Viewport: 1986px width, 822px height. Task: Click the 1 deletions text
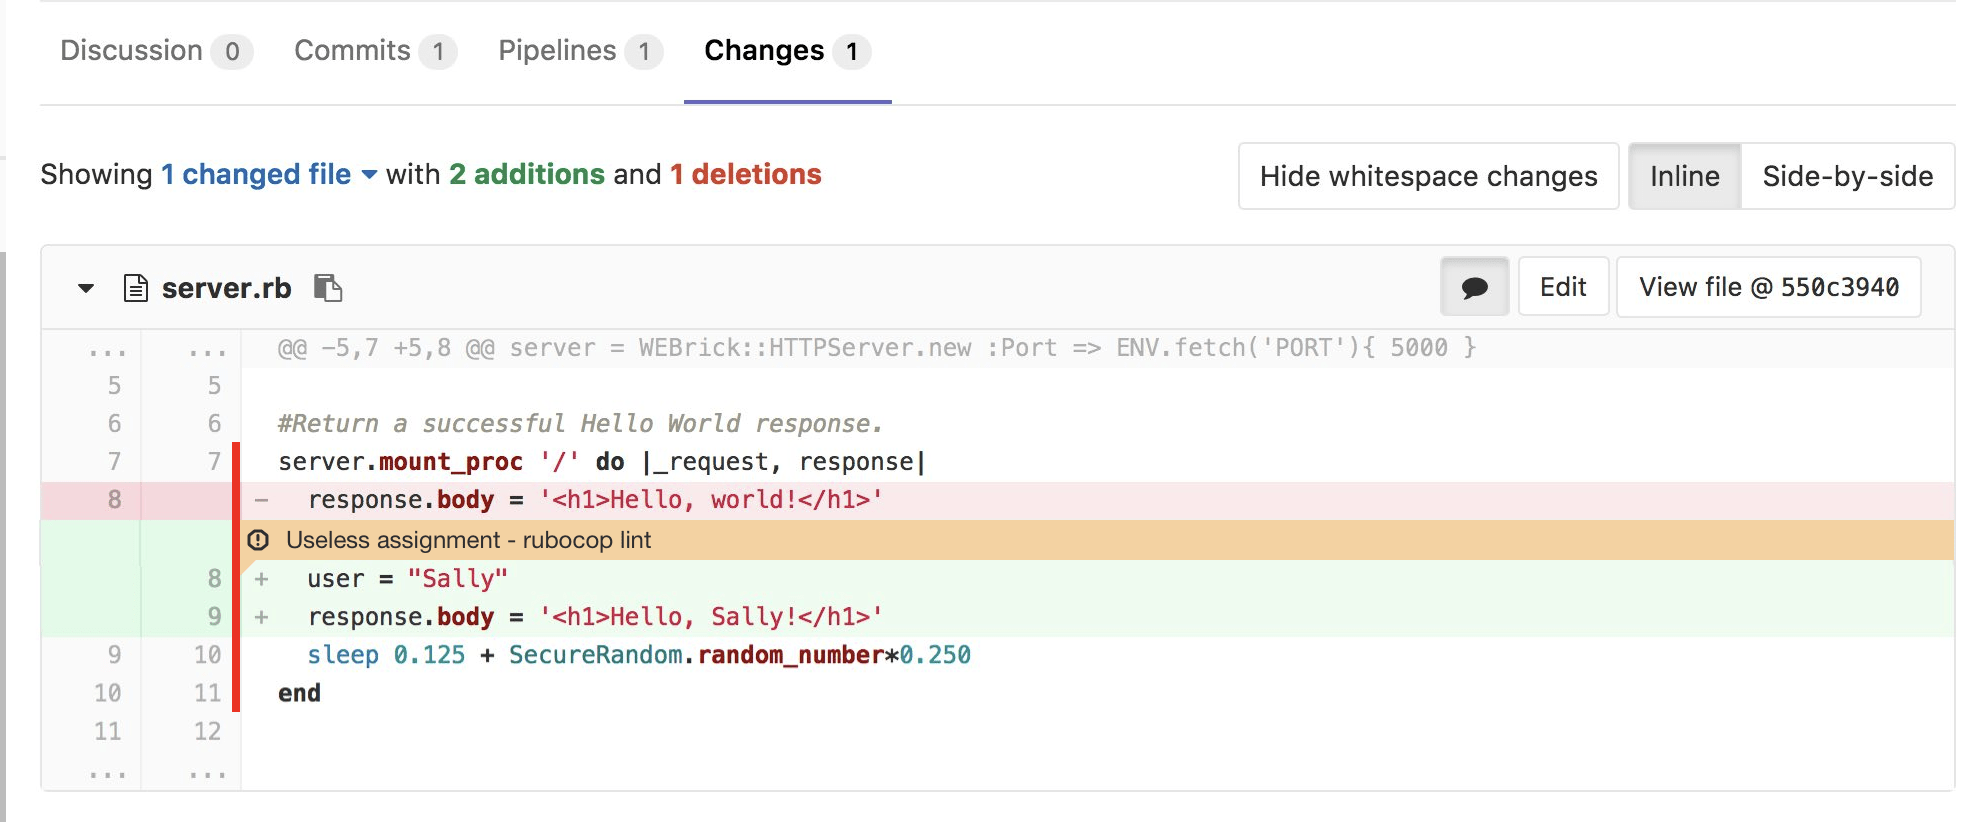point(746,174)
